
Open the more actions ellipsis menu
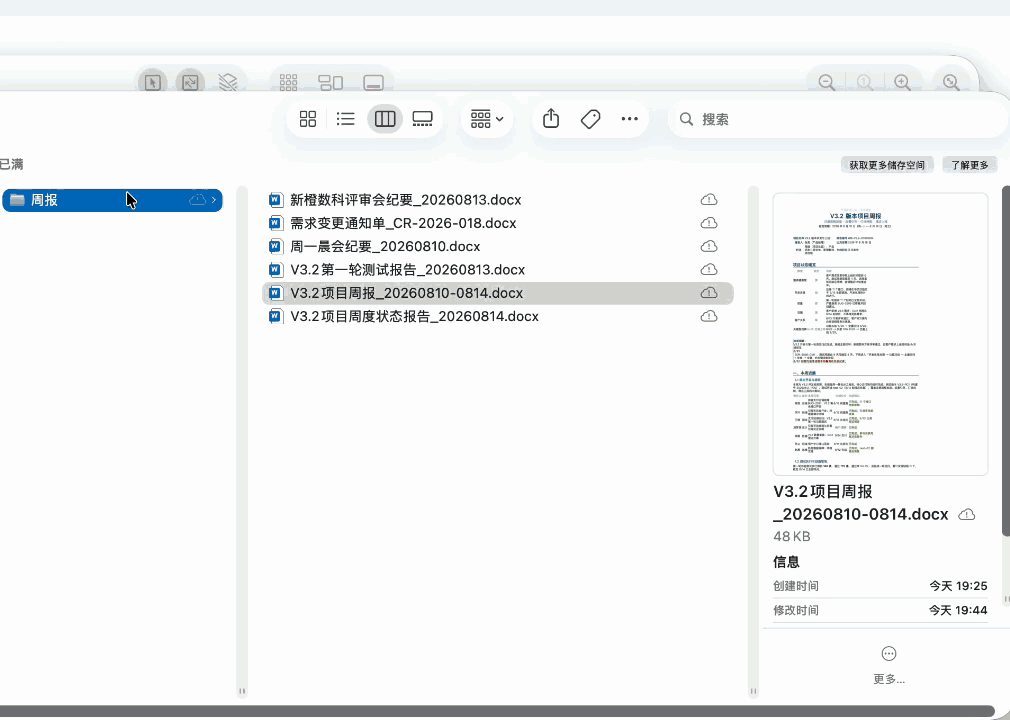[x=629, y=119]
